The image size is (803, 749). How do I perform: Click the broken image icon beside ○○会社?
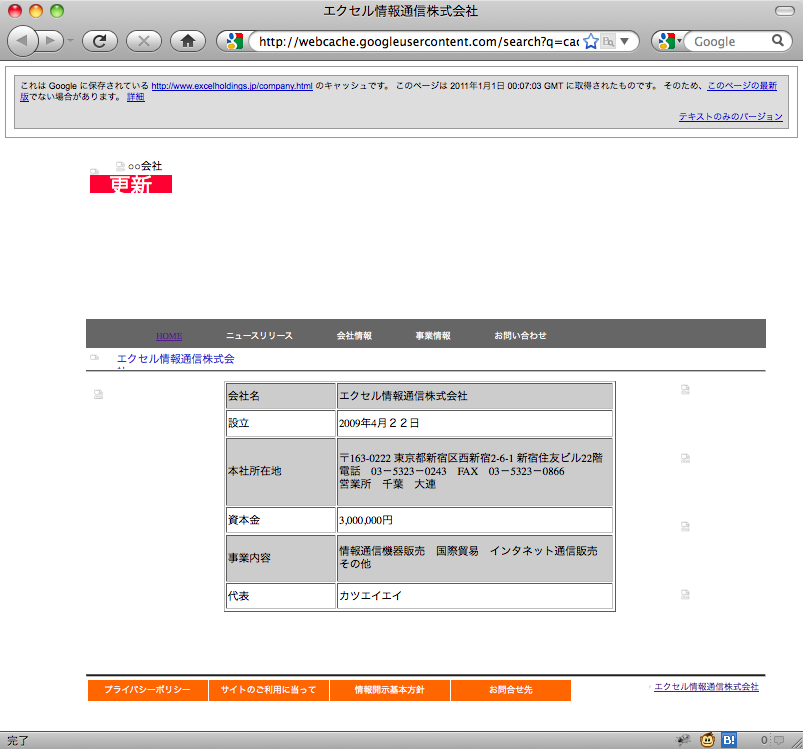tap(120, 166)
